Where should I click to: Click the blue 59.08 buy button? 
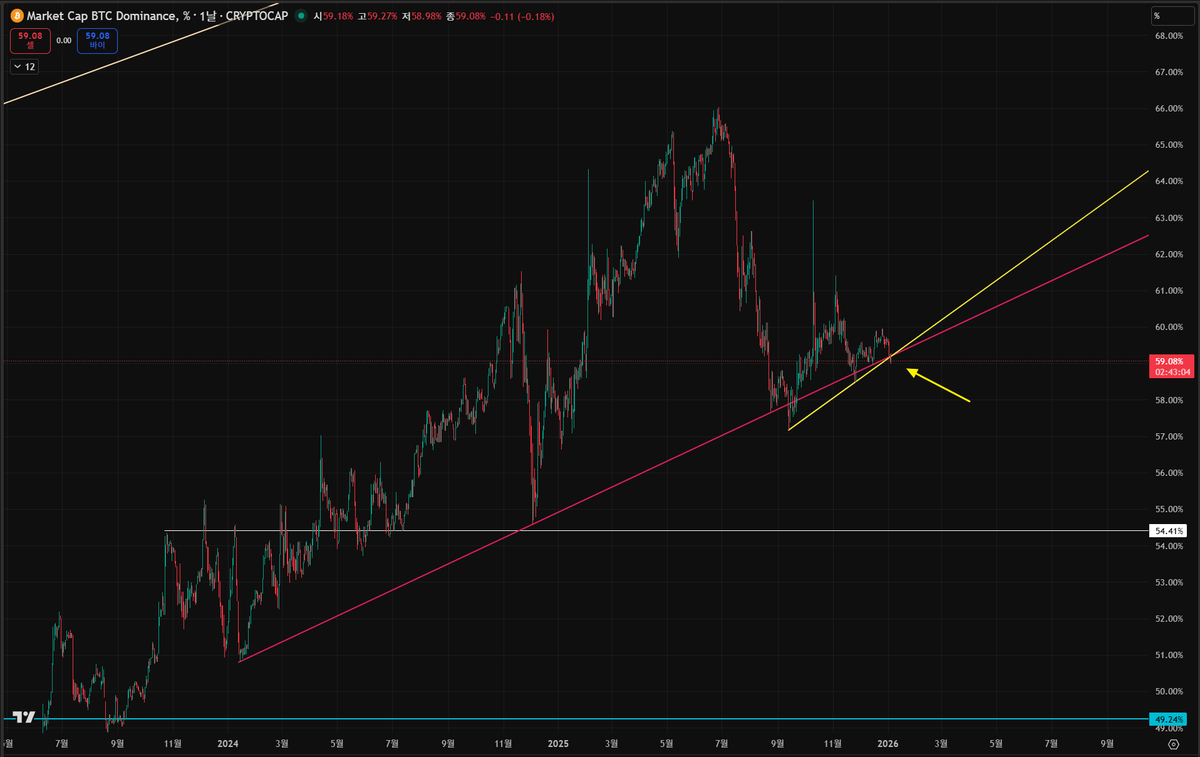tap(97, 40)
